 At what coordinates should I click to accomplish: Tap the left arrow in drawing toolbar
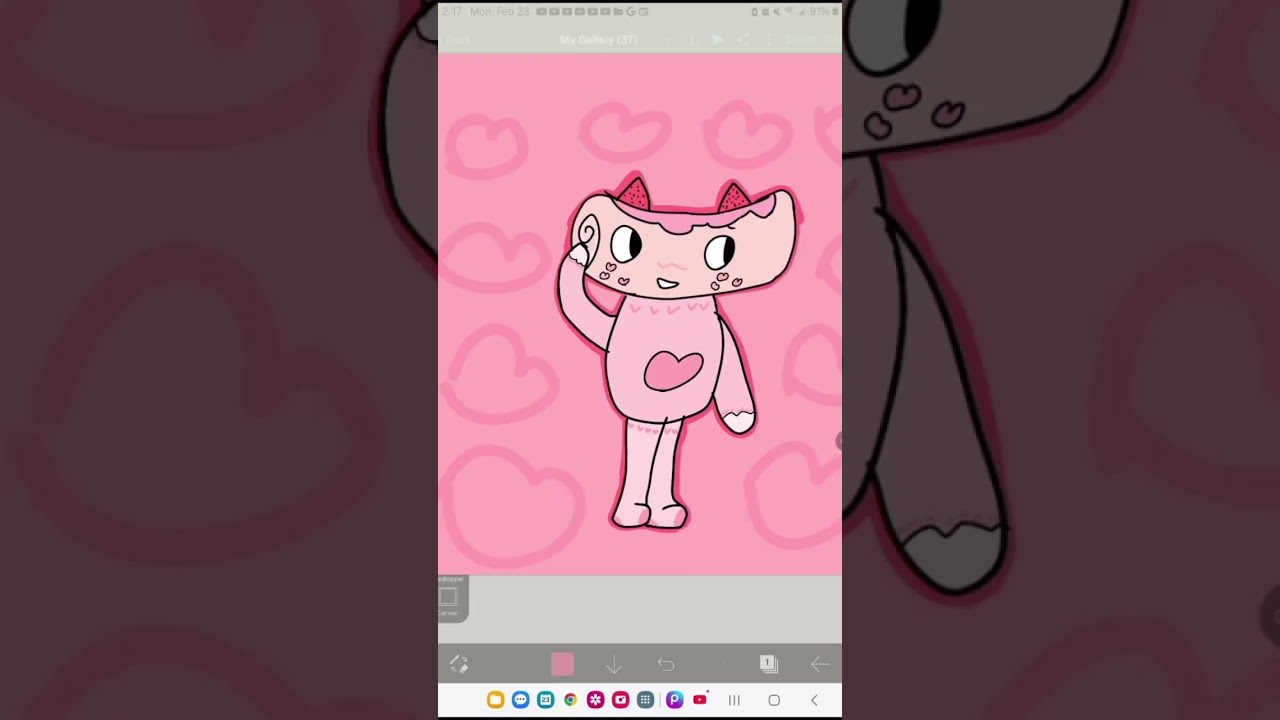coord(820,664)
